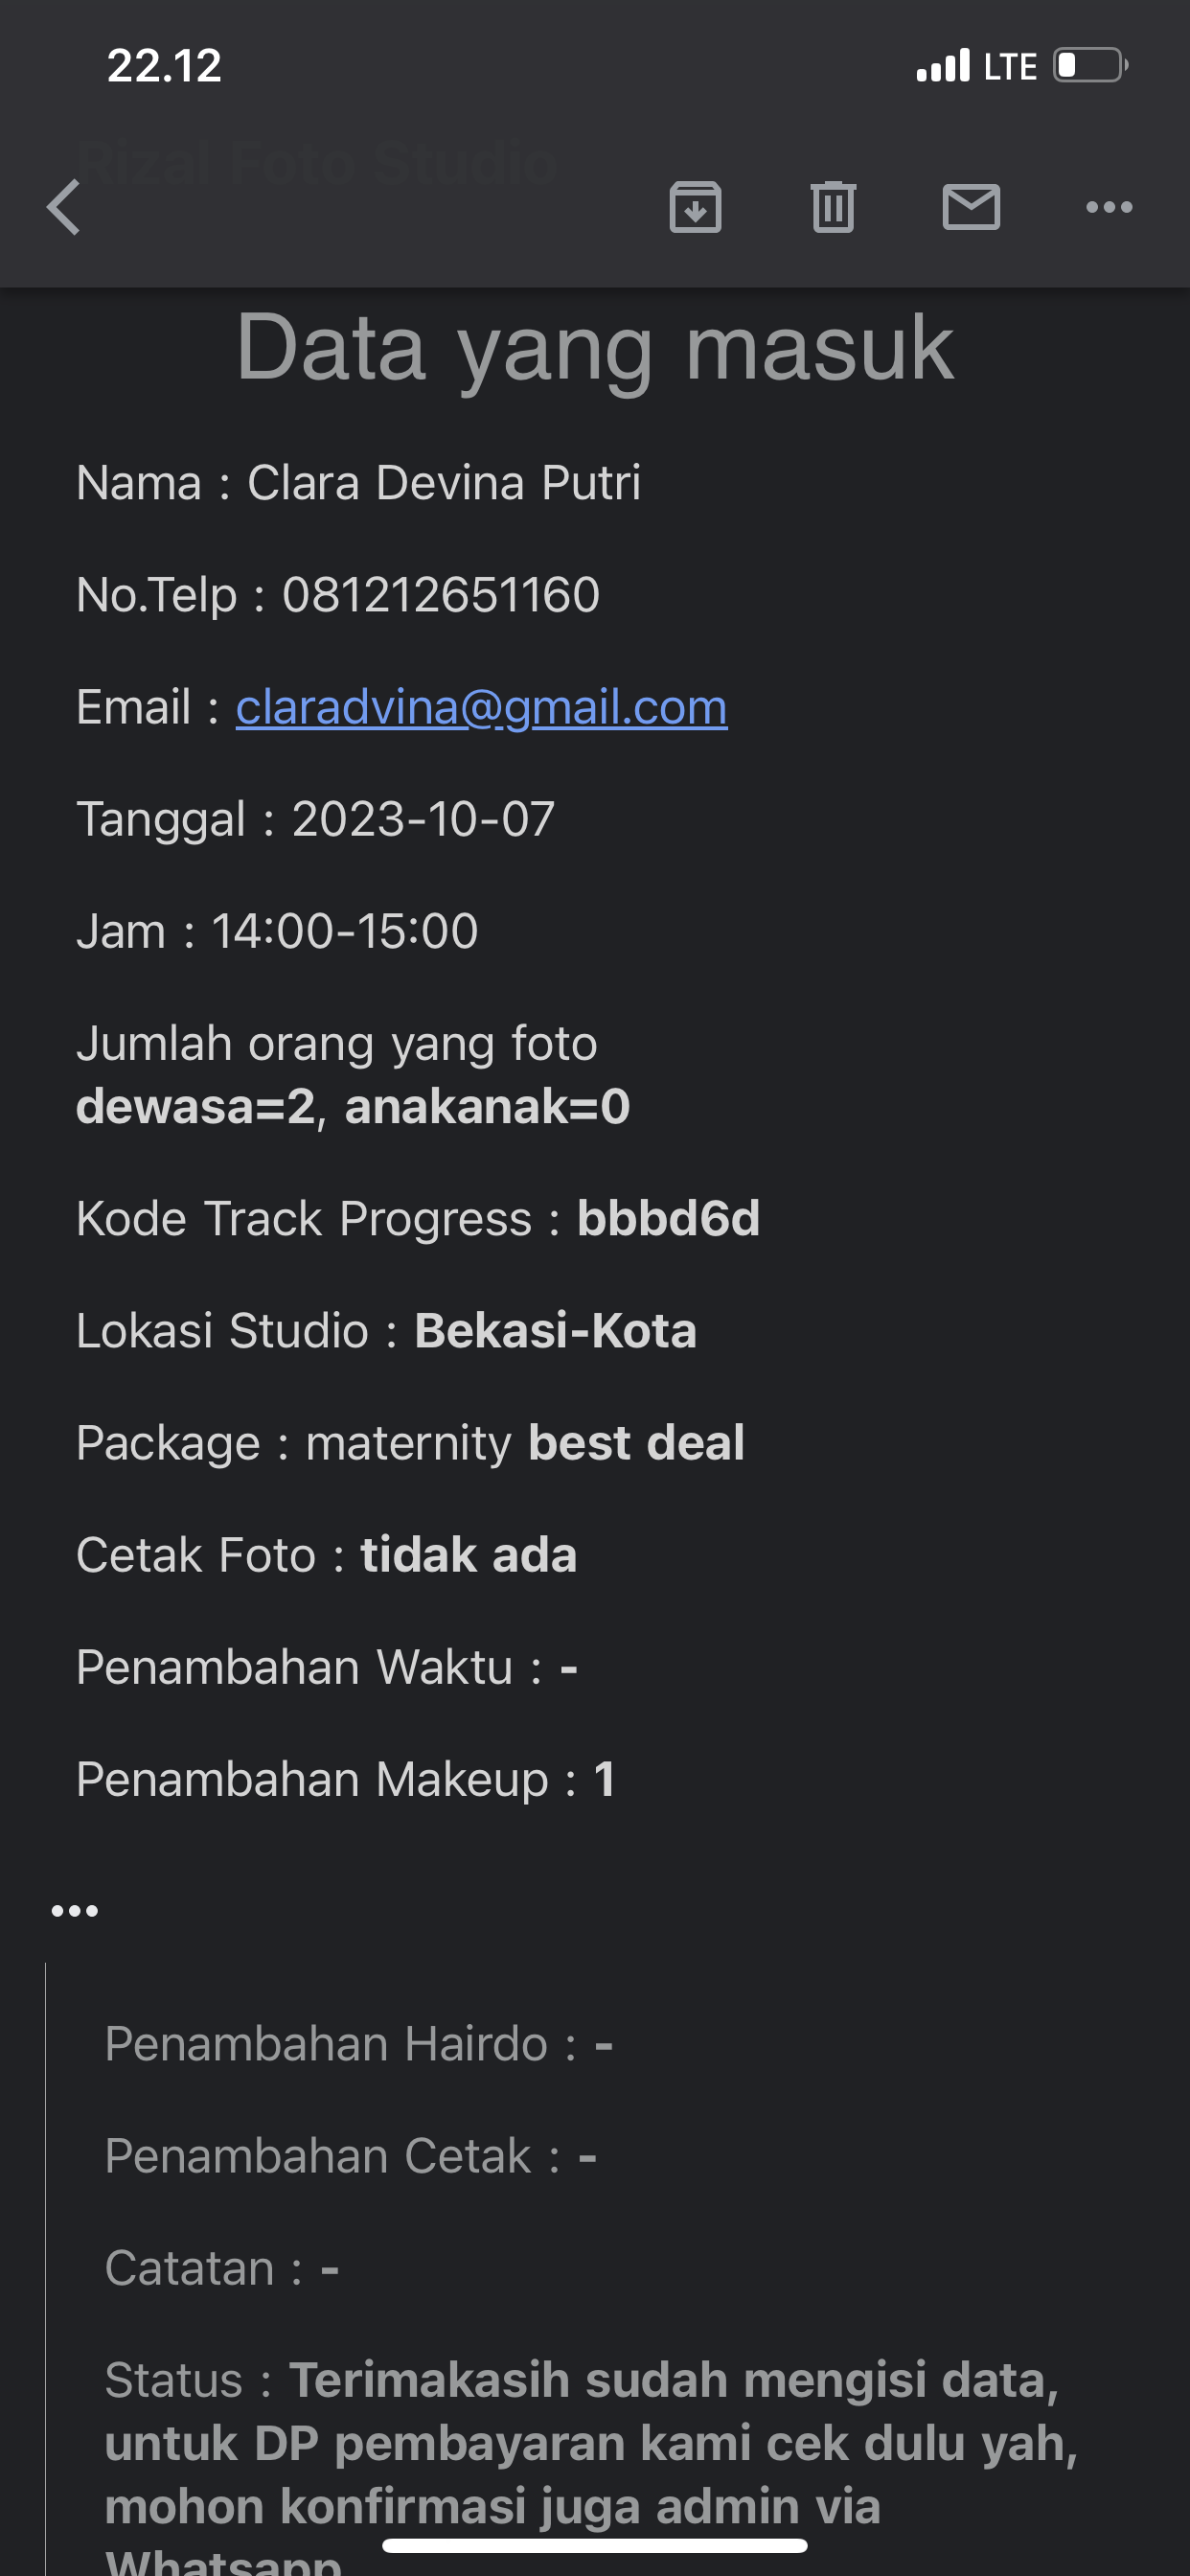The height and width of the screenshot is (2576, 1190).
Task: Tap the Bekasi-Kota studio location
Action: (555, 1331)
